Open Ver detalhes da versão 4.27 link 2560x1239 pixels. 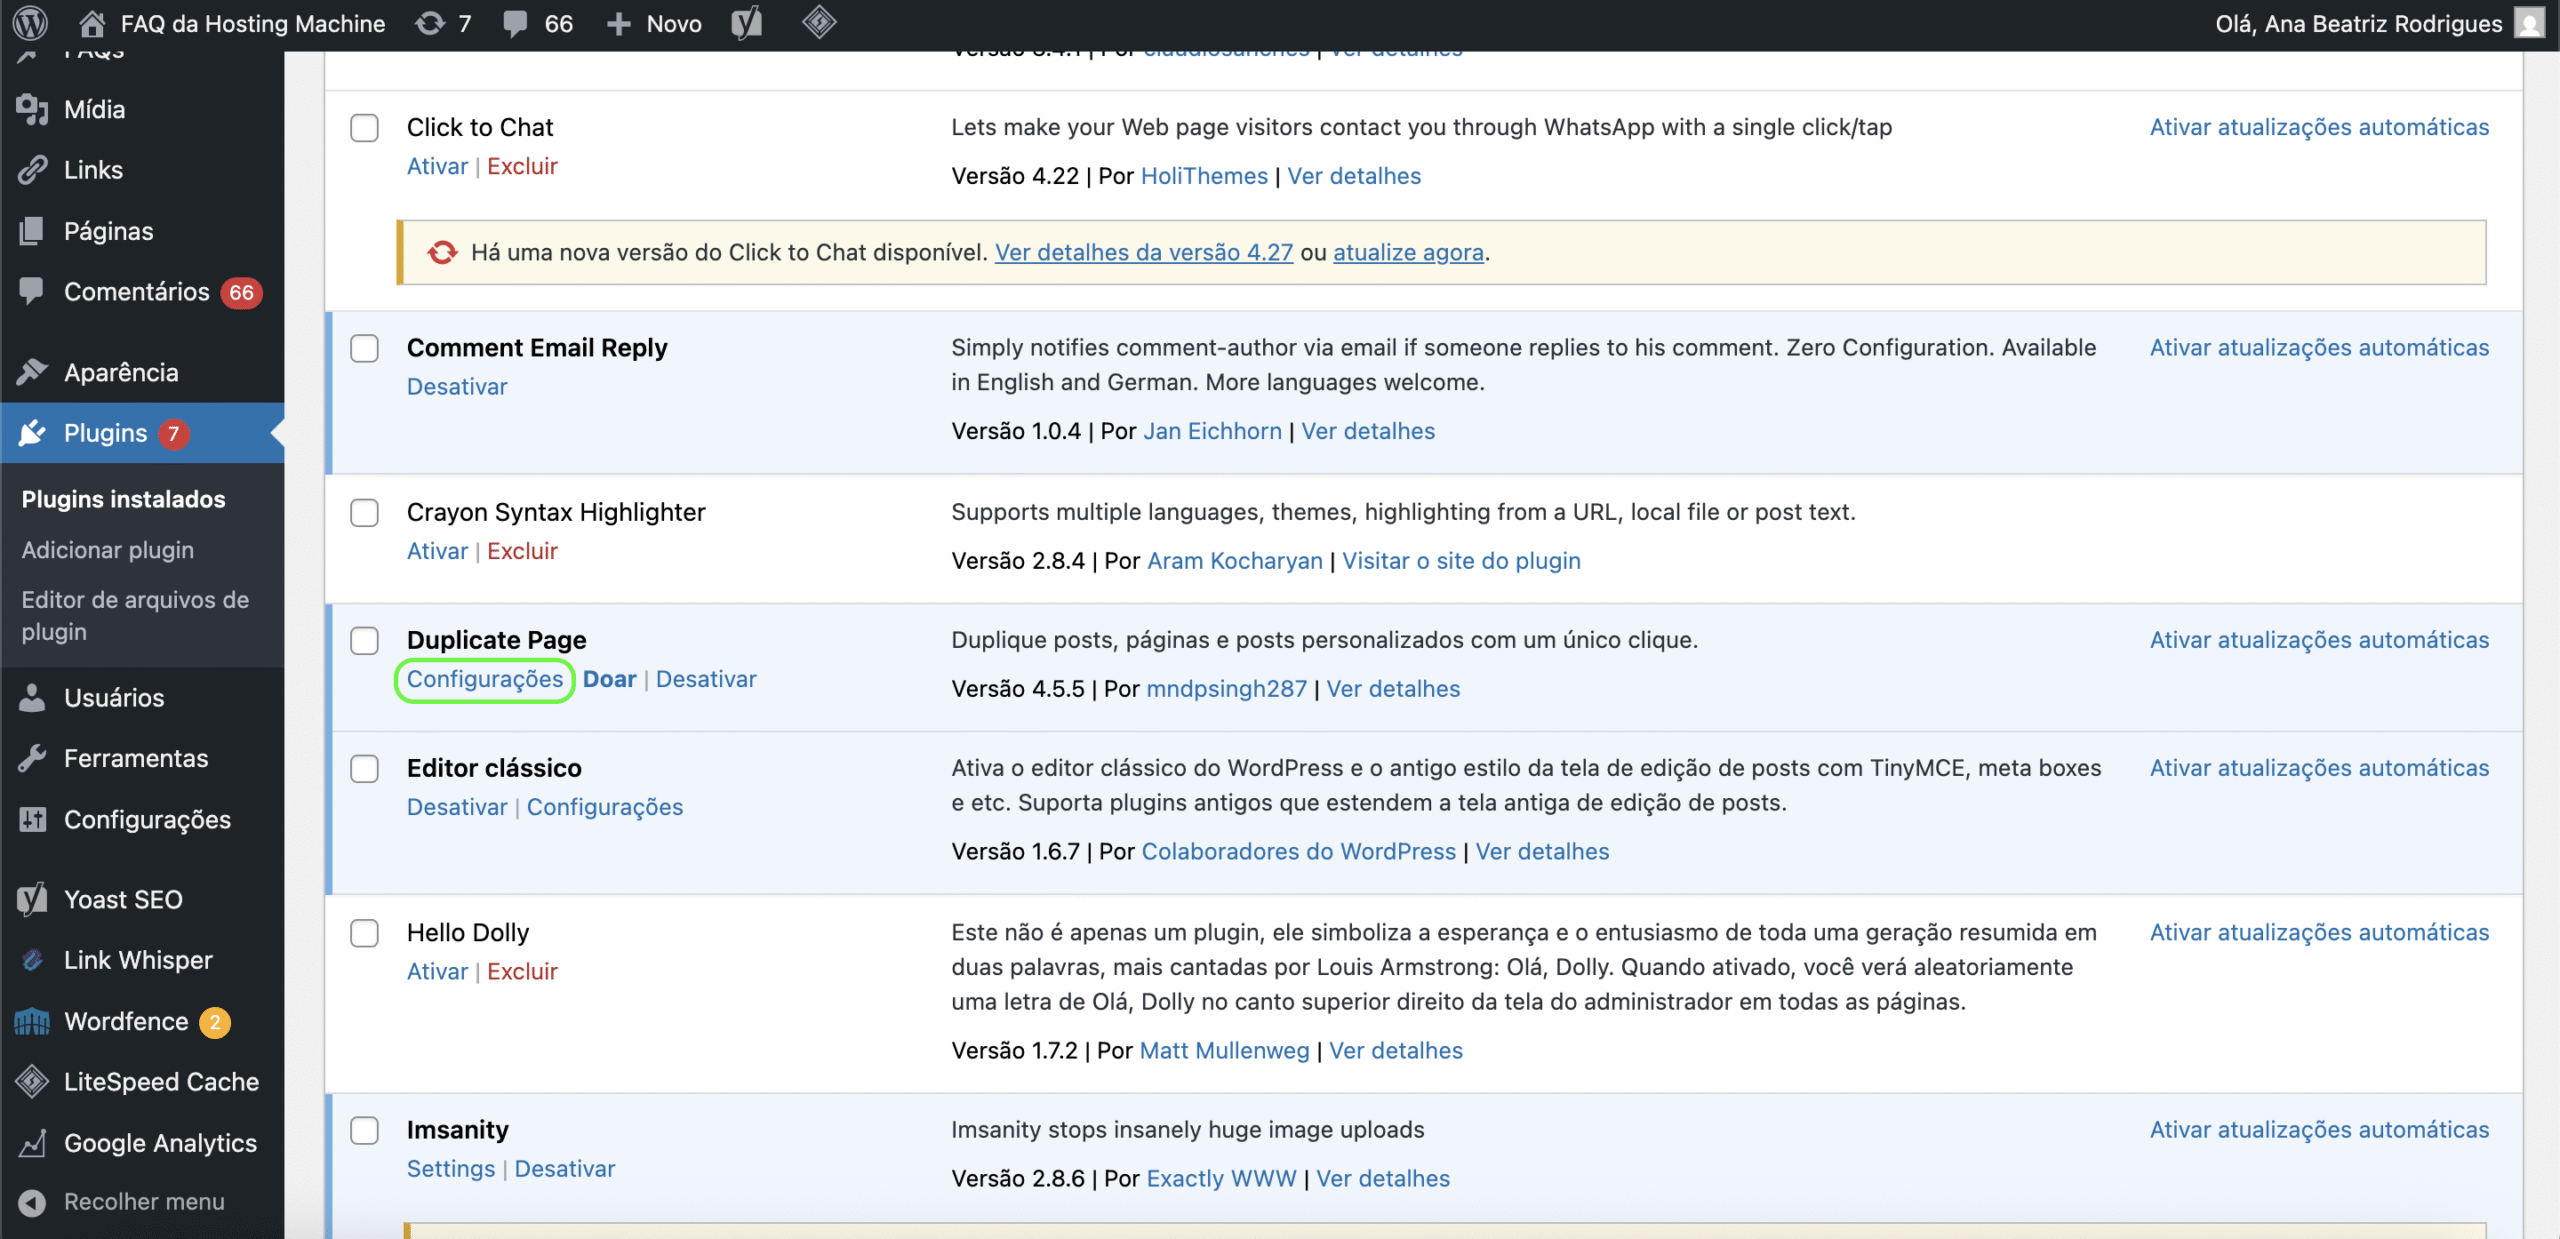(1144, 253)
